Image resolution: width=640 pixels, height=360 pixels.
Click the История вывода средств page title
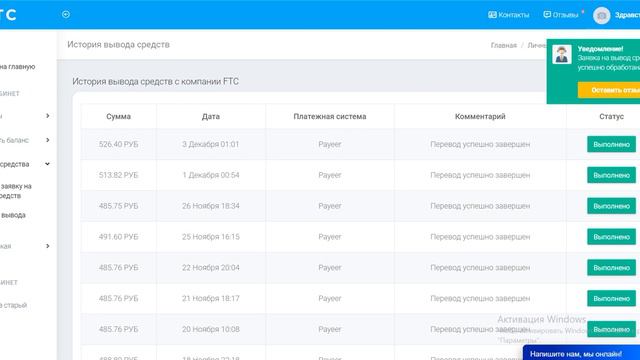tap(118, 44)
